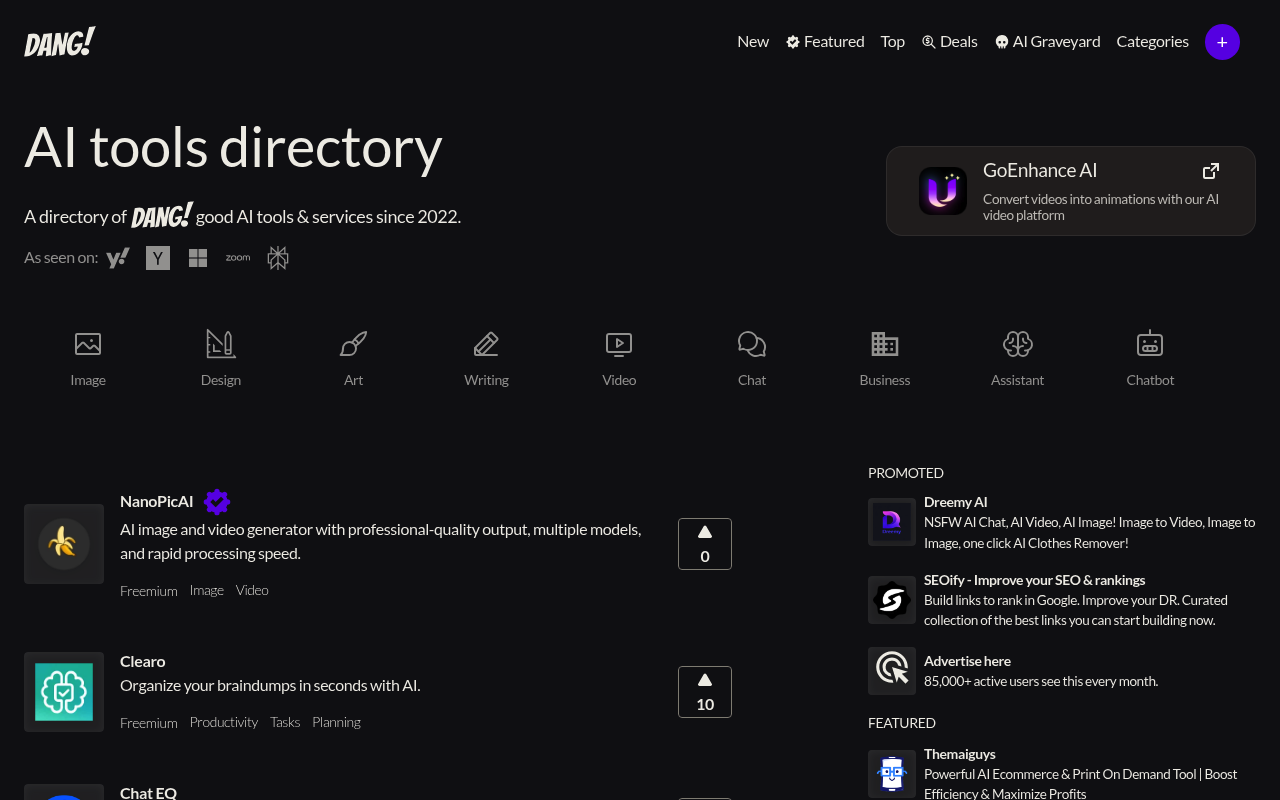Open the GoEnhance AI card title

pos(1040,171)
